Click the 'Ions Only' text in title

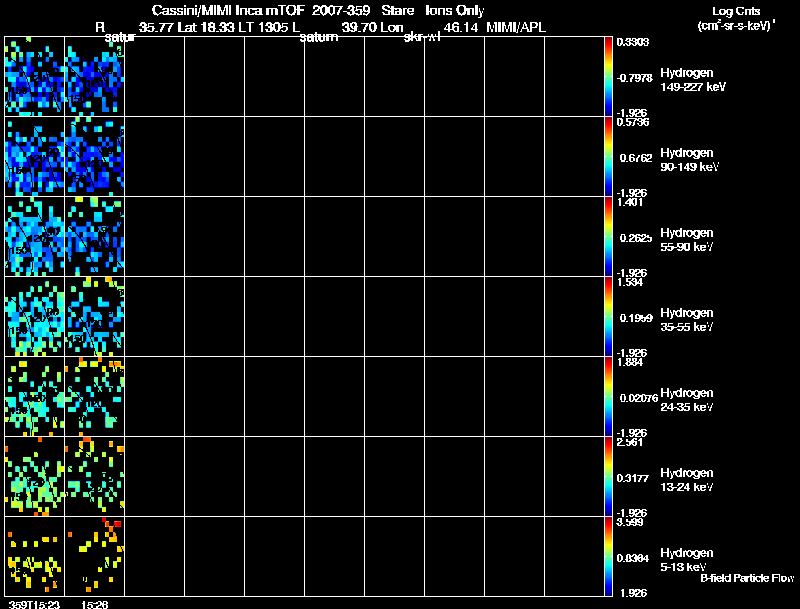point(455,11)
